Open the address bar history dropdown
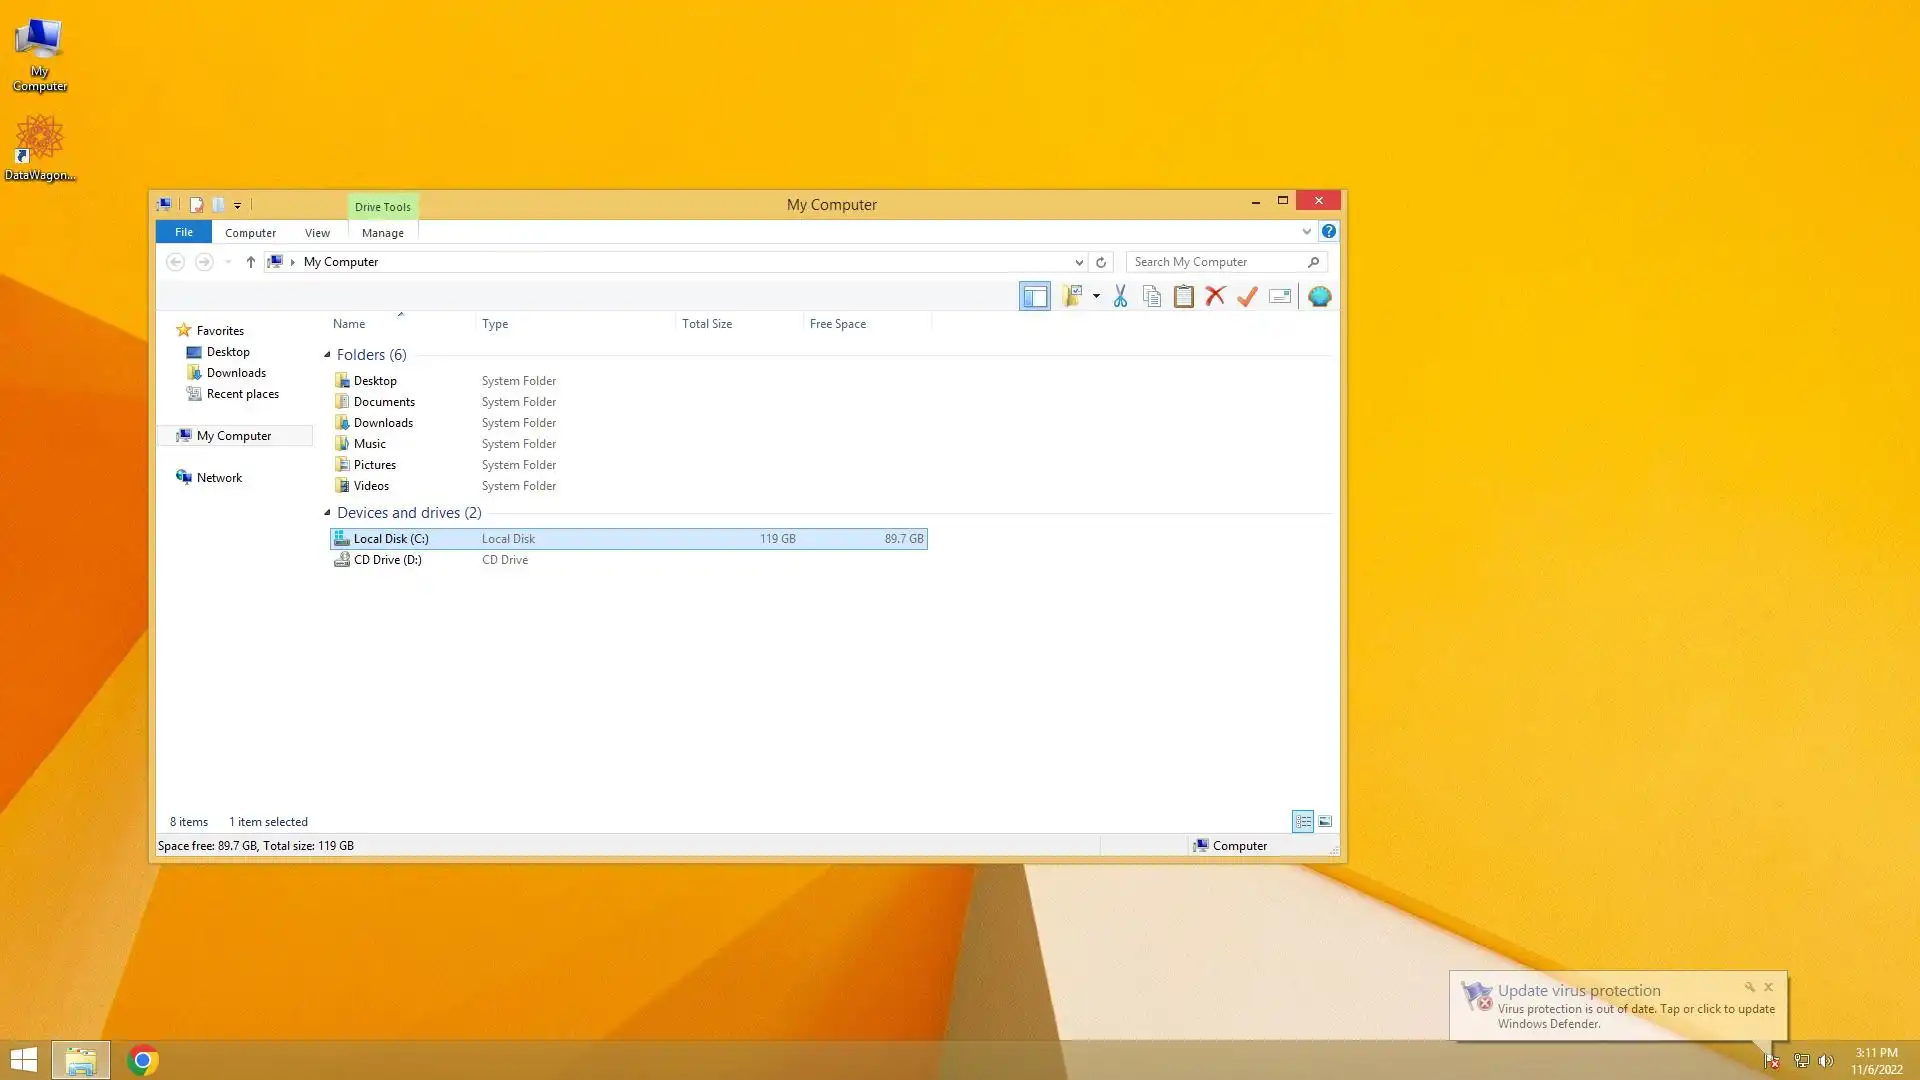Viewport: 1920px width, 1080px height. (1079, 262)
